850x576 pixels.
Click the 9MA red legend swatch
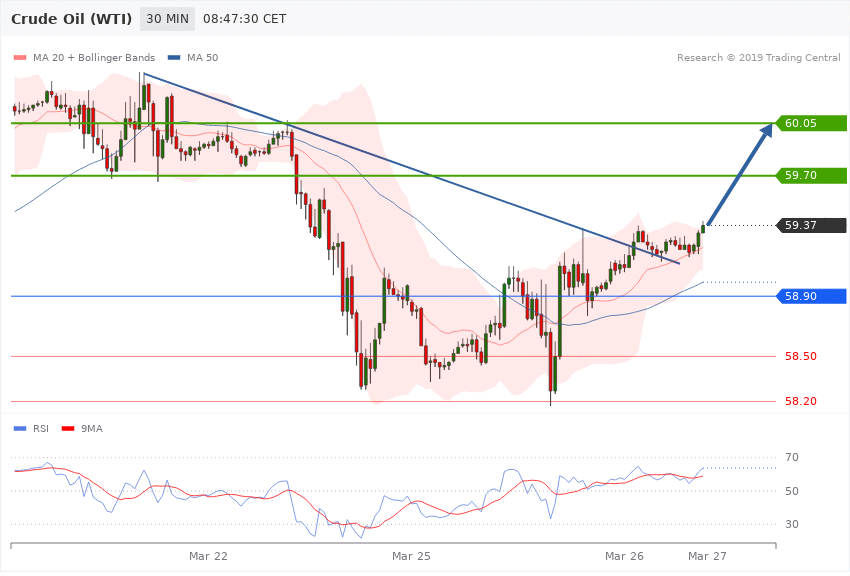coord(68,429)
